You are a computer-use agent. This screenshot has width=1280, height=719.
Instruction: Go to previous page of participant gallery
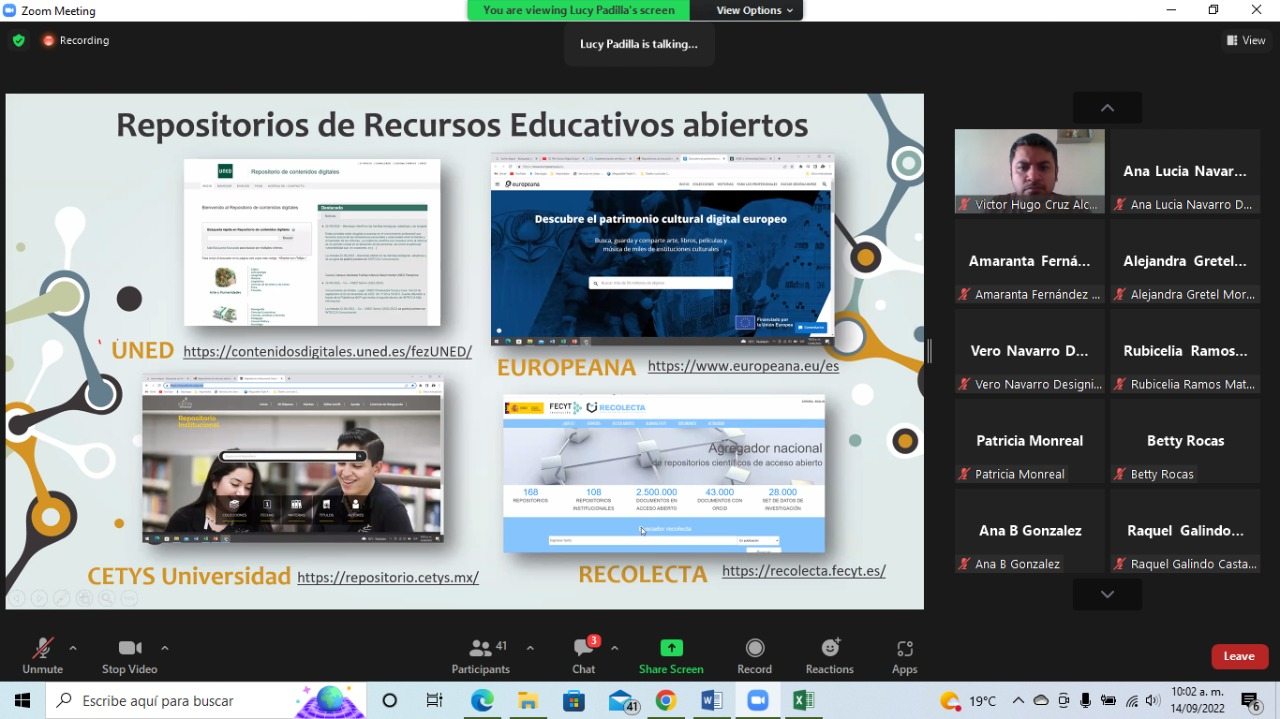click(x=1107, y=108)
